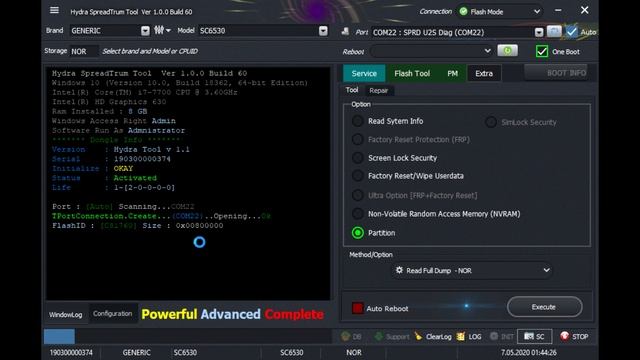Click the STOP button
Screen dimensions: 640x360
[574, 336]
